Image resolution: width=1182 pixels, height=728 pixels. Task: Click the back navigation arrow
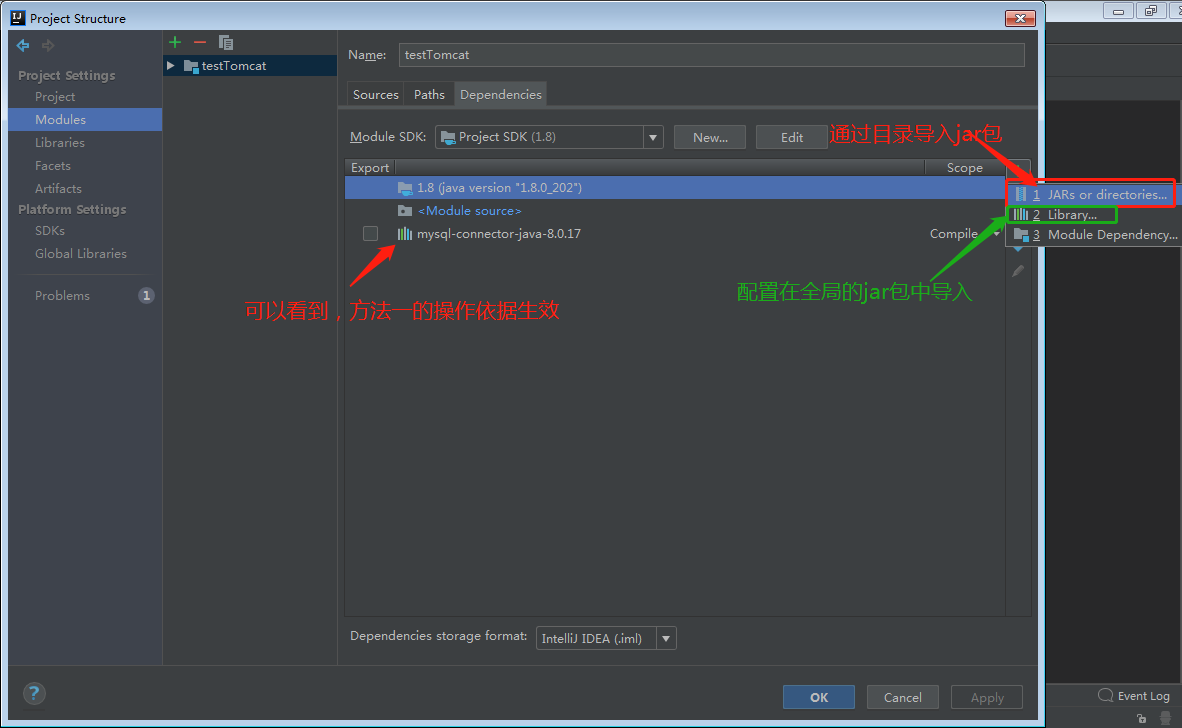(x=23, y=45)
